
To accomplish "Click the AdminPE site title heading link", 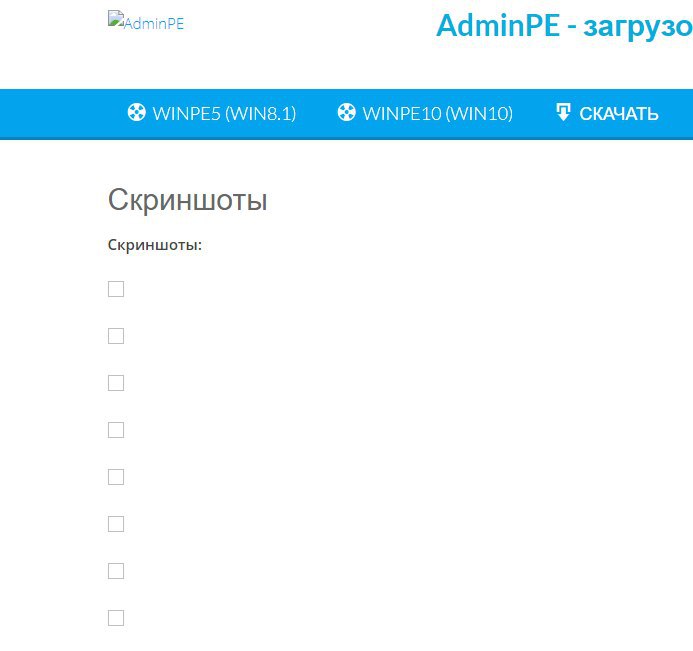I will [x=564, y=26].
